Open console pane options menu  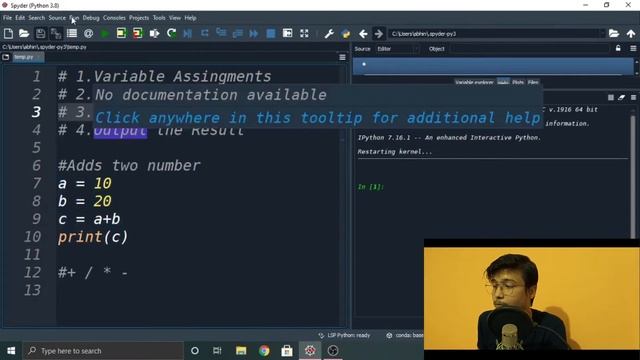click(633, 98)
